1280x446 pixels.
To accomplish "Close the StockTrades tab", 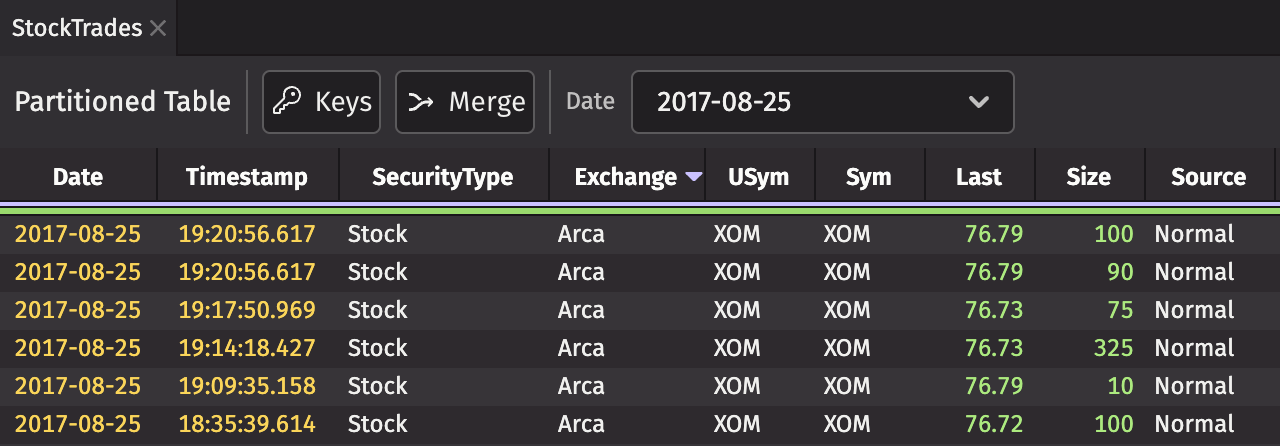I will pos(158,28).
